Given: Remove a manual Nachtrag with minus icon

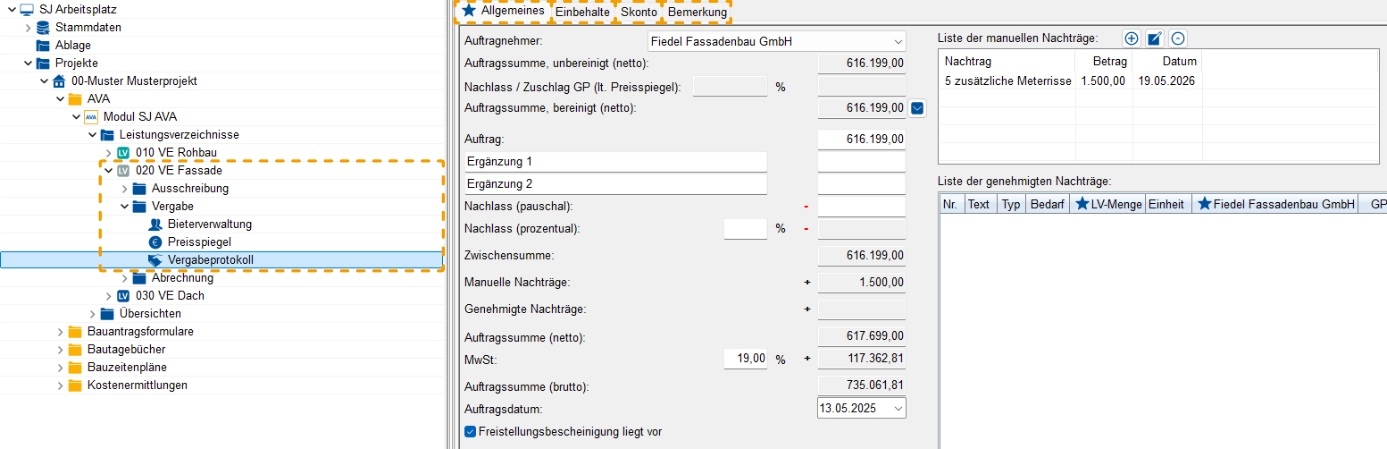Looking at the screenshot, I should [x=1178, y=38].
